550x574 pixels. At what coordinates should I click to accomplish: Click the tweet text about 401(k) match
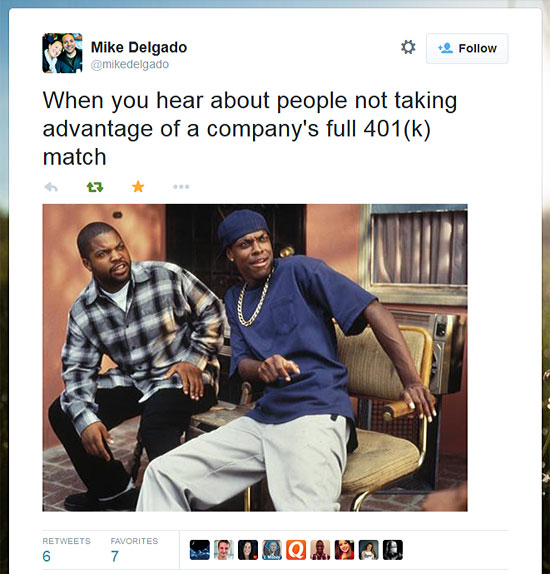coord(250,128)
